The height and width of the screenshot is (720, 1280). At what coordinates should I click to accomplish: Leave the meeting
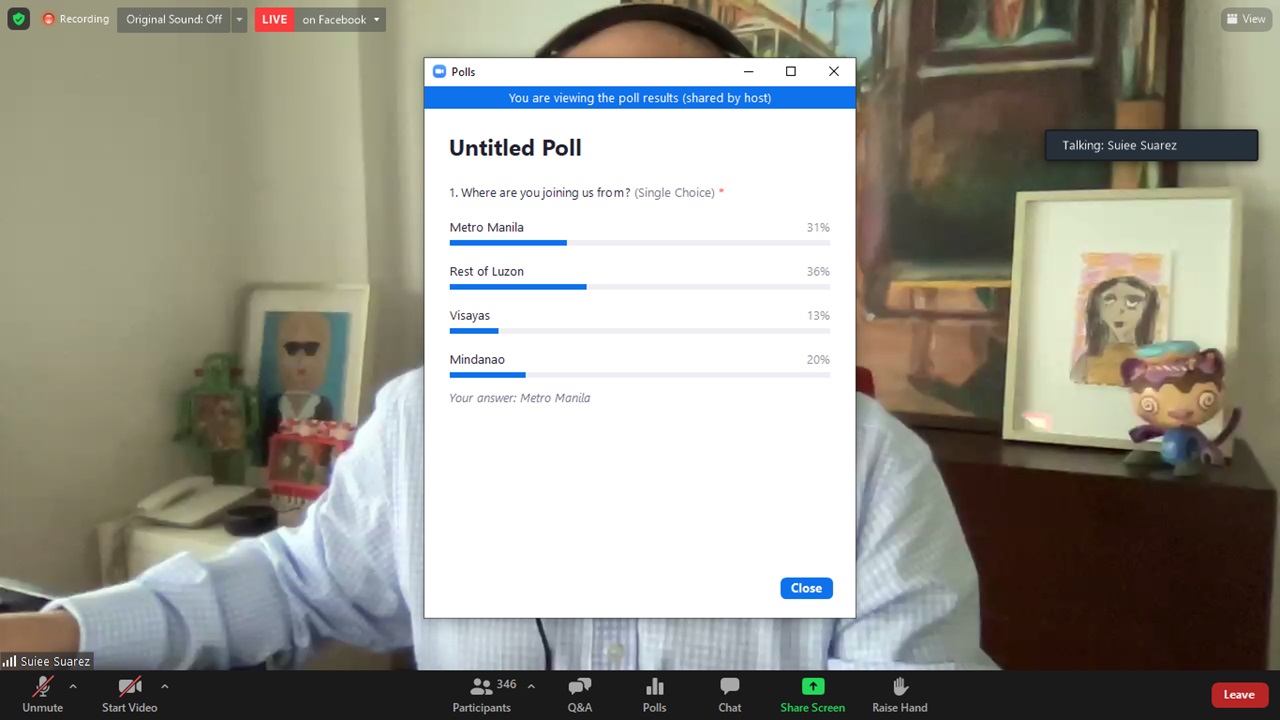coord(1239,695)
